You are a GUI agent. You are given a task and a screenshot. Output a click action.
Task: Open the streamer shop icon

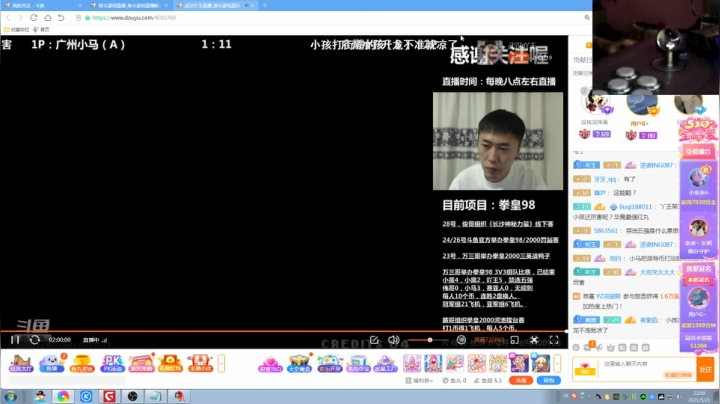coord(200,364)
